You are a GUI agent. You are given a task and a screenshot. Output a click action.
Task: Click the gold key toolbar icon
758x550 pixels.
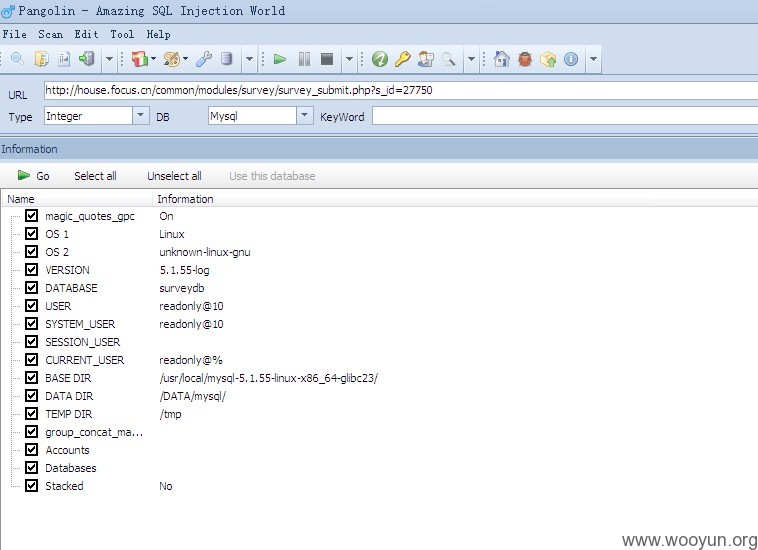(403, 59)
